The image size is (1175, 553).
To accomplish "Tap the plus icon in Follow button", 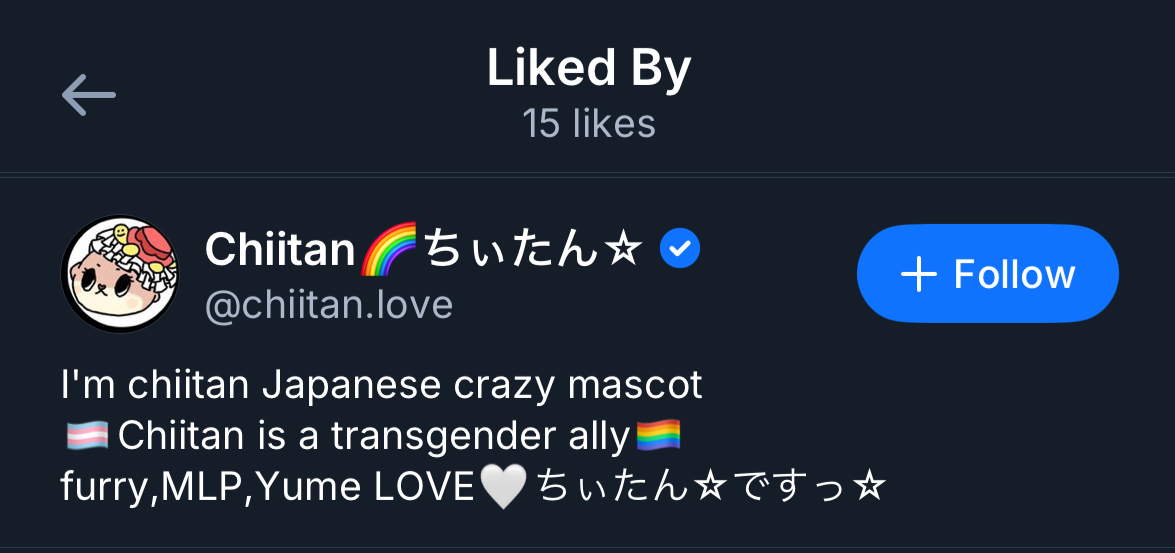I will 918,274.
